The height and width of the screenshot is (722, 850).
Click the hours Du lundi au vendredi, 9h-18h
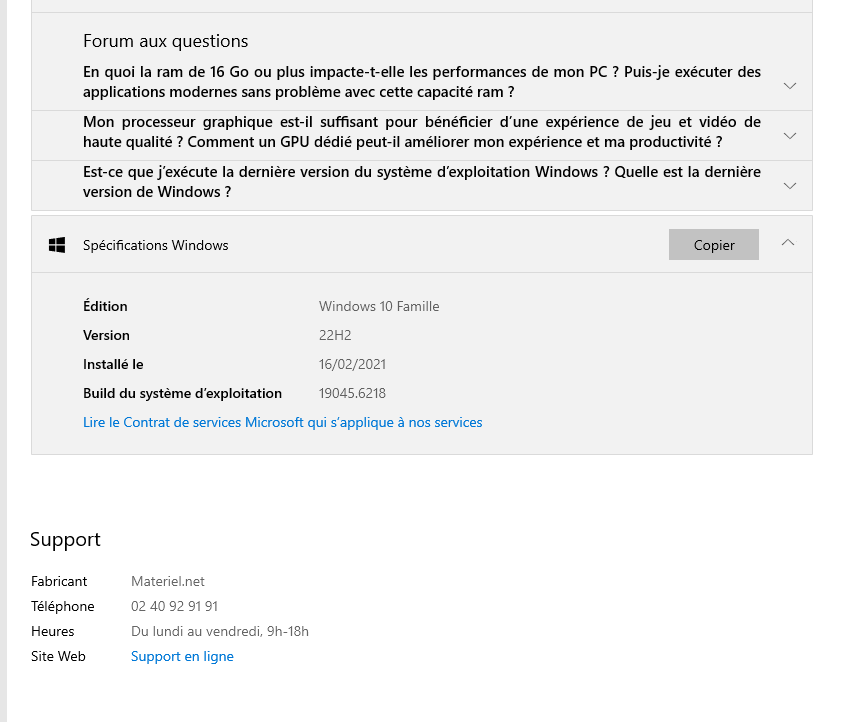tap(220, 631)
